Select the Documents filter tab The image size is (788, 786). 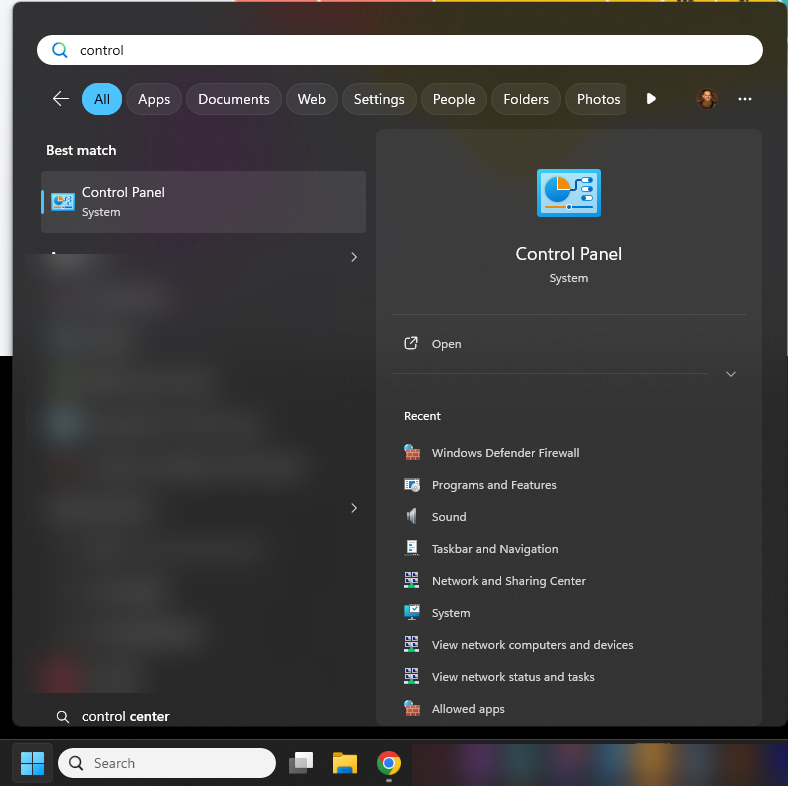tap(233, 99)
